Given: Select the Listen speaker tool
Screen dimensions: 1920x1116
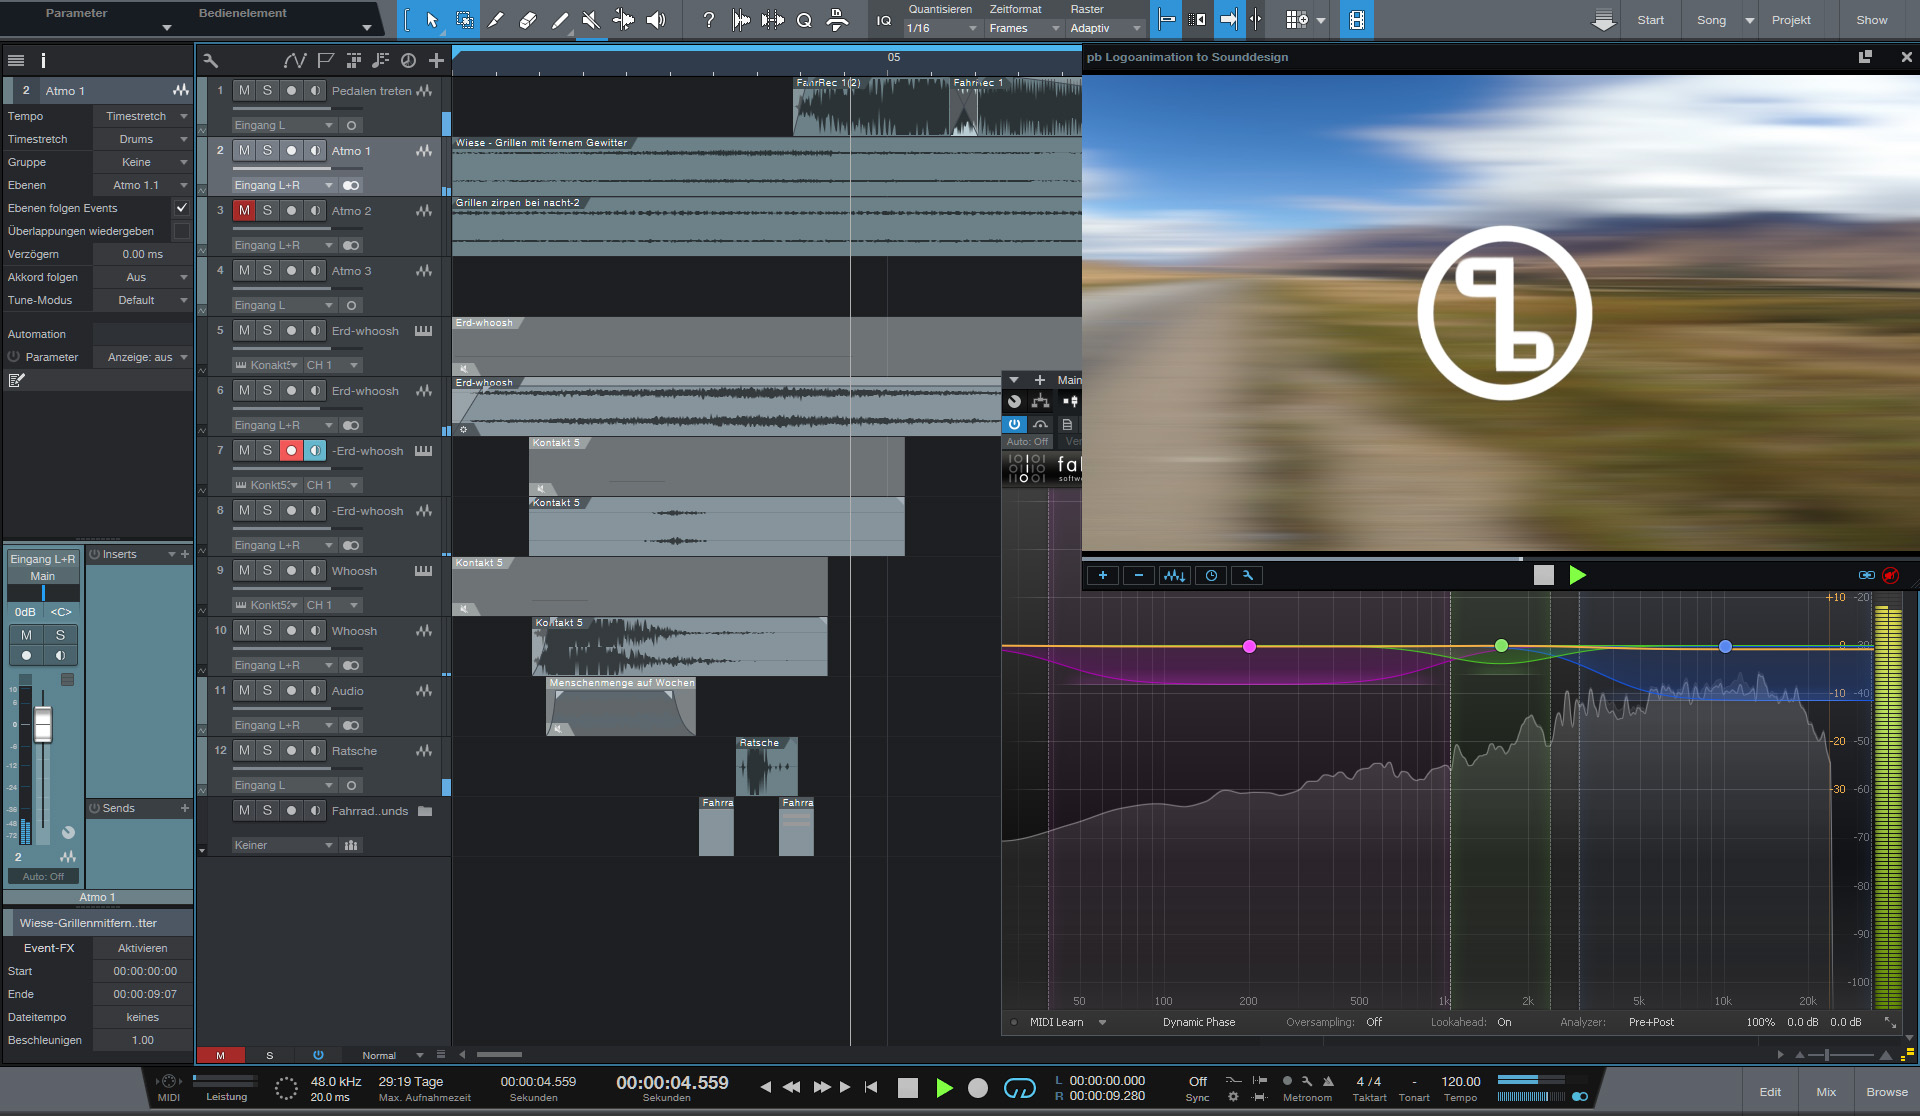Looking at the screenshot, I should [x=656, y=20].
